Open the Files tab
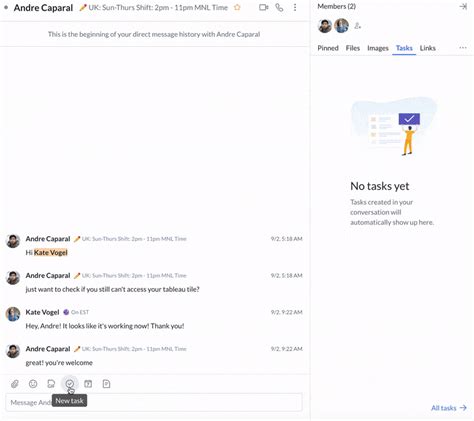This screenshot has width=474, height=421. [x=353, y=48]
